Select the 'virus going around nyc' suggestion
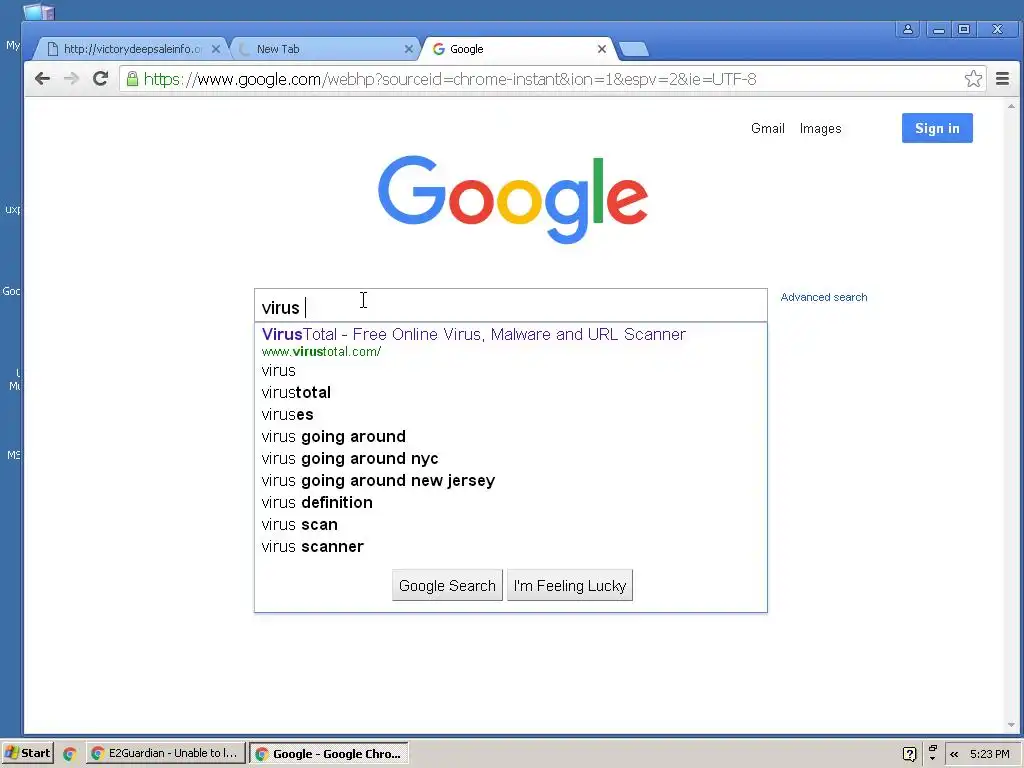This screenshot has height=768, width=1024. 511,458
